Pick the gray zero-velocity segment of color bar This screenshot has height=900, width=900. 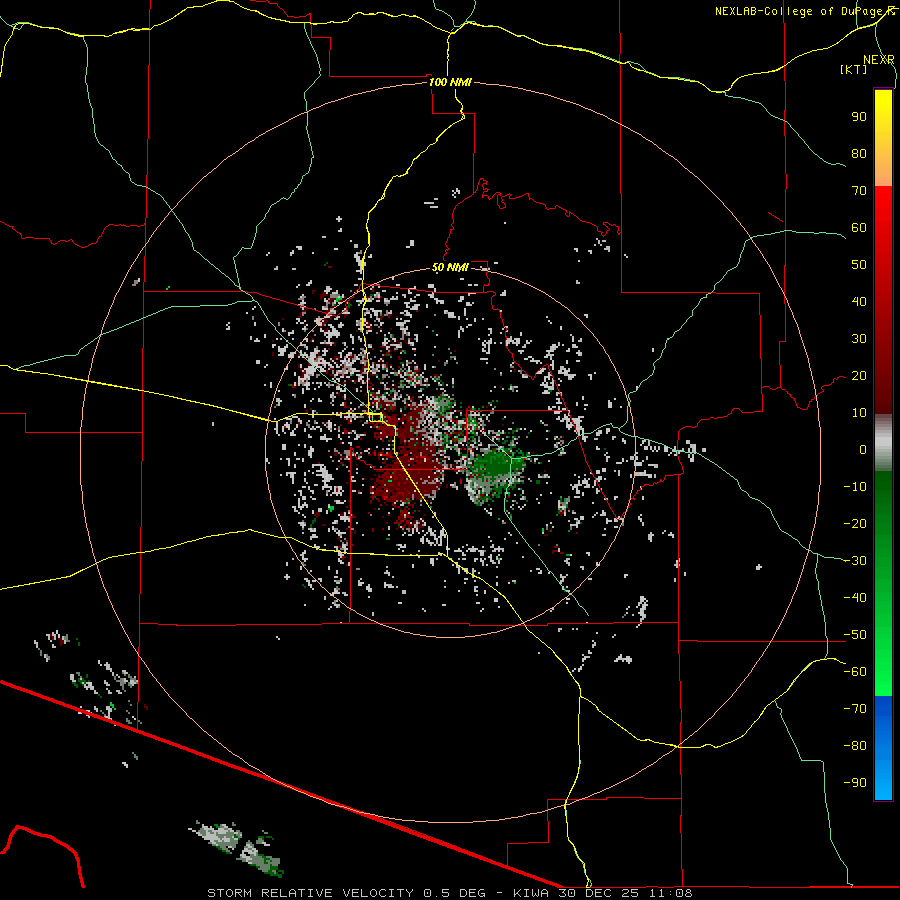(883, 443)
